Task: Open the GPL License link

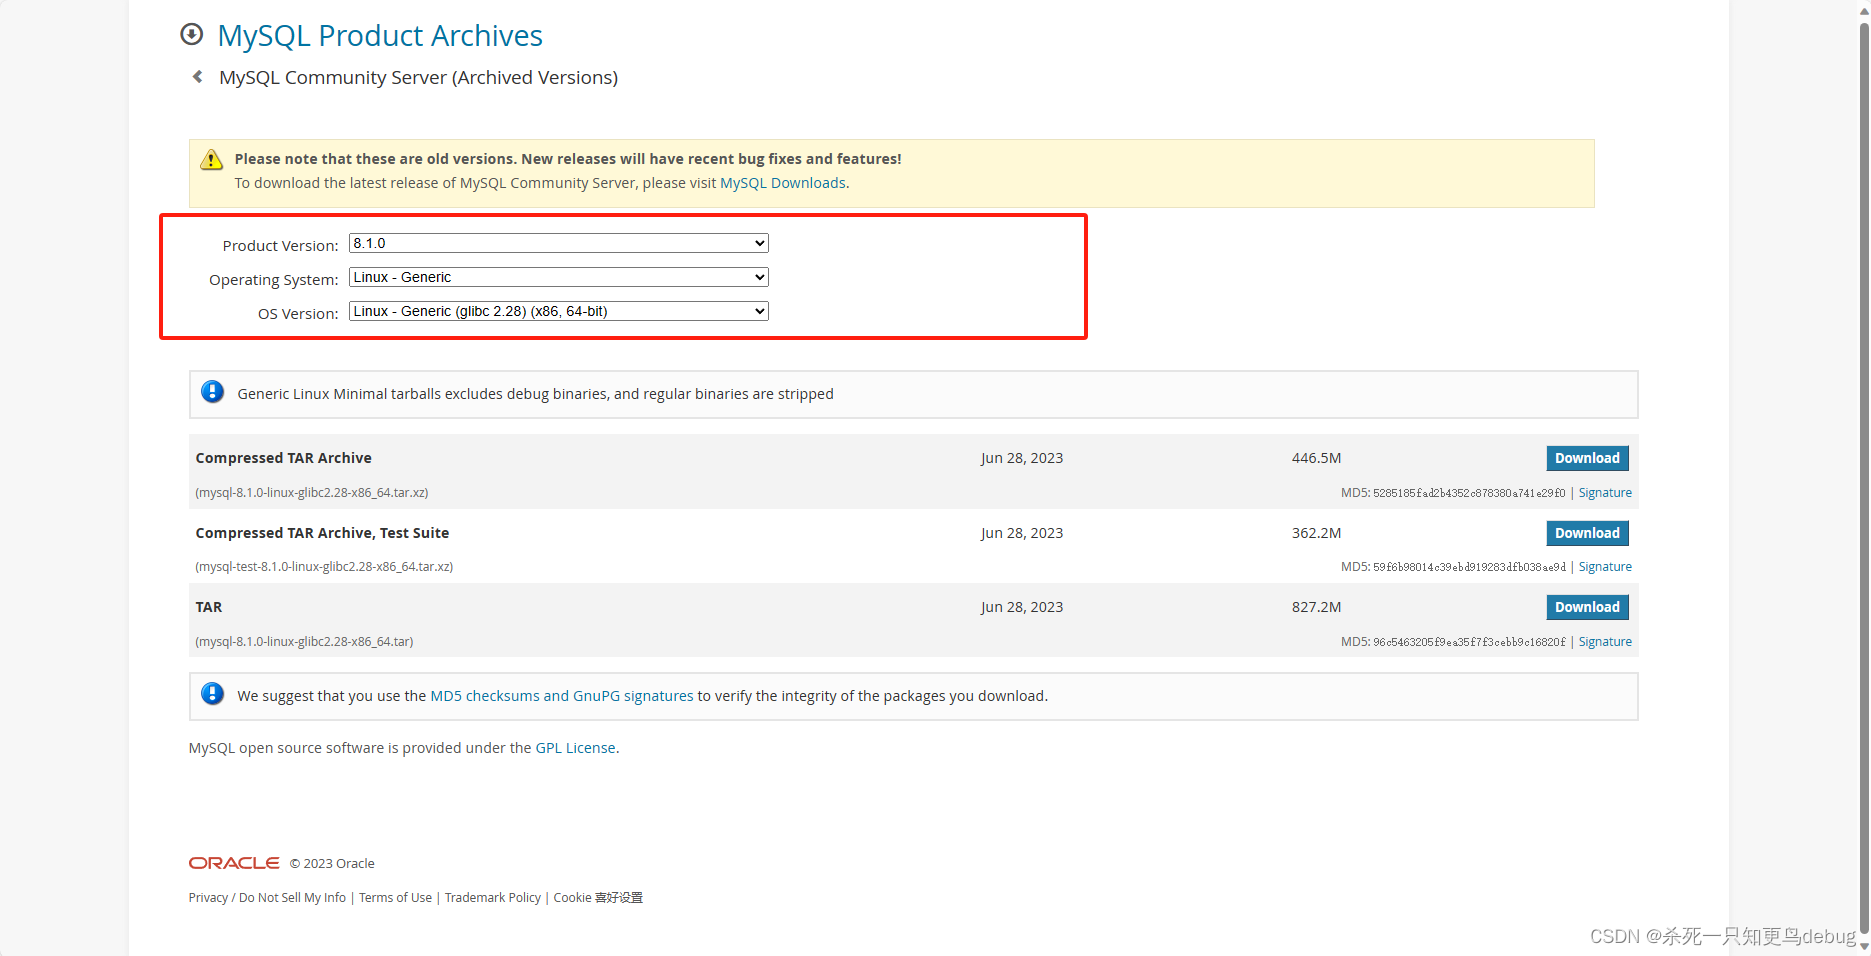Action: tap(576, 748)
